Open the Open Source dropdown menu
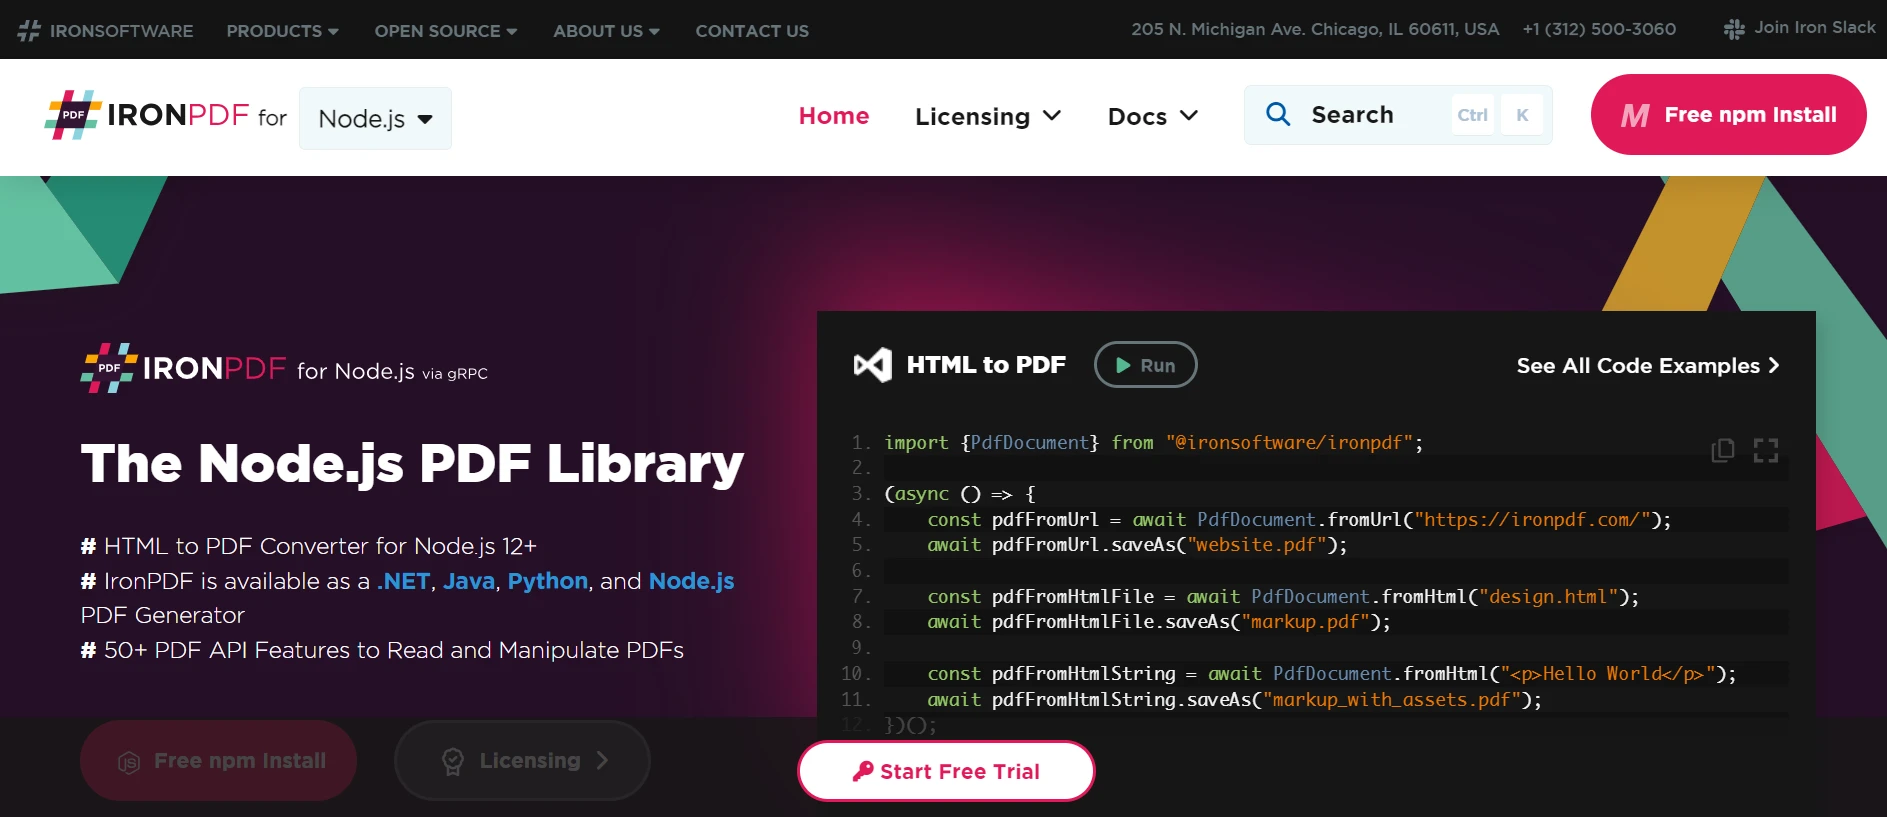Screen dimensions: 1887x817 [446, 31]
